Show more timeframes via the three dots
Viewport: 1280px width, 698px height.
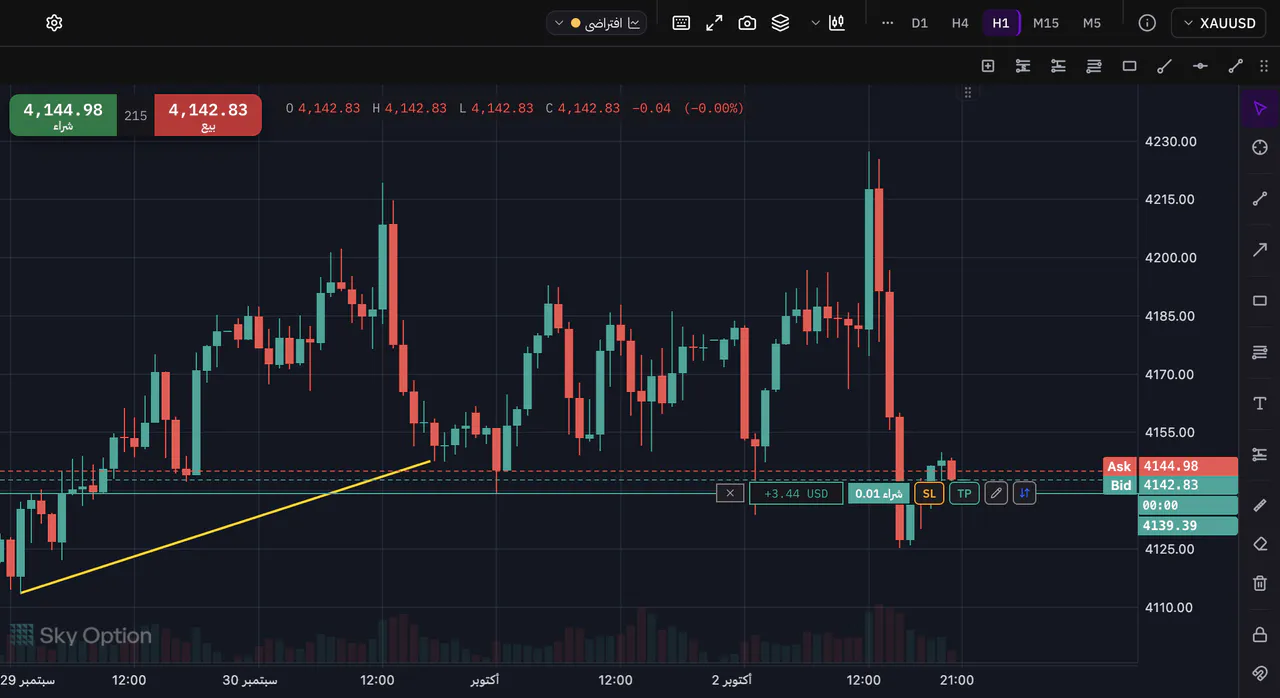coord(887,23)
